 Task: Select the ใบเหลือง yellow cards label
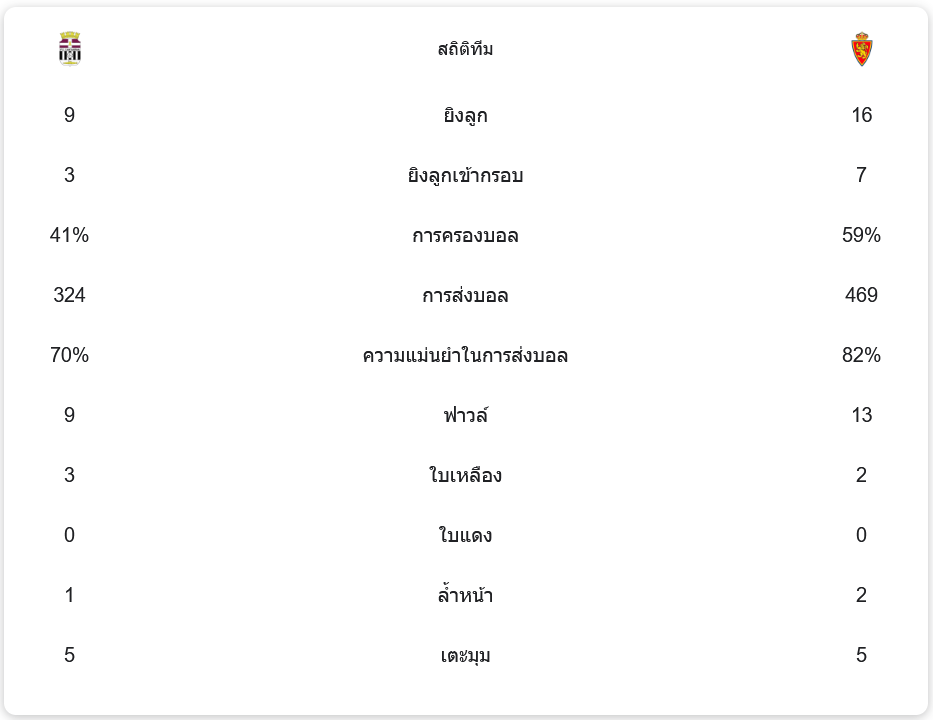coord(465,475)
